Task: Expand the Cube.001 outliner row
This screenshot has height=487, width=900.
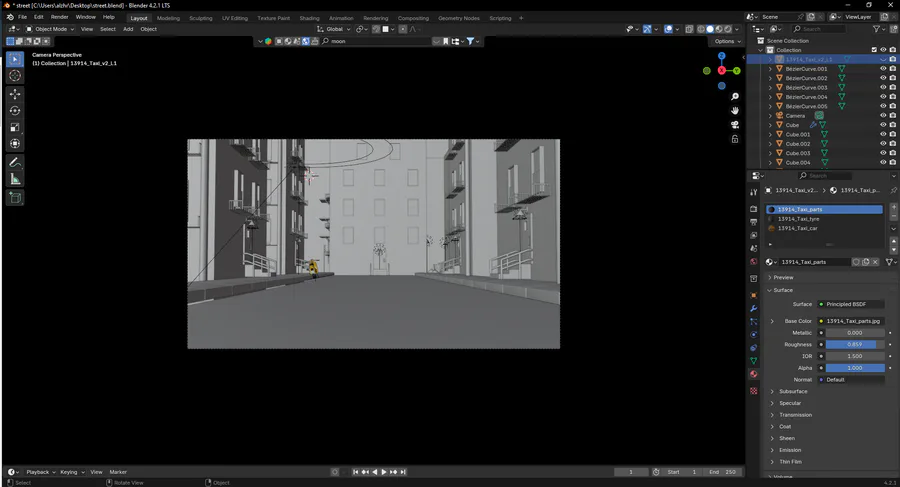Action: (x=770, y=134)
